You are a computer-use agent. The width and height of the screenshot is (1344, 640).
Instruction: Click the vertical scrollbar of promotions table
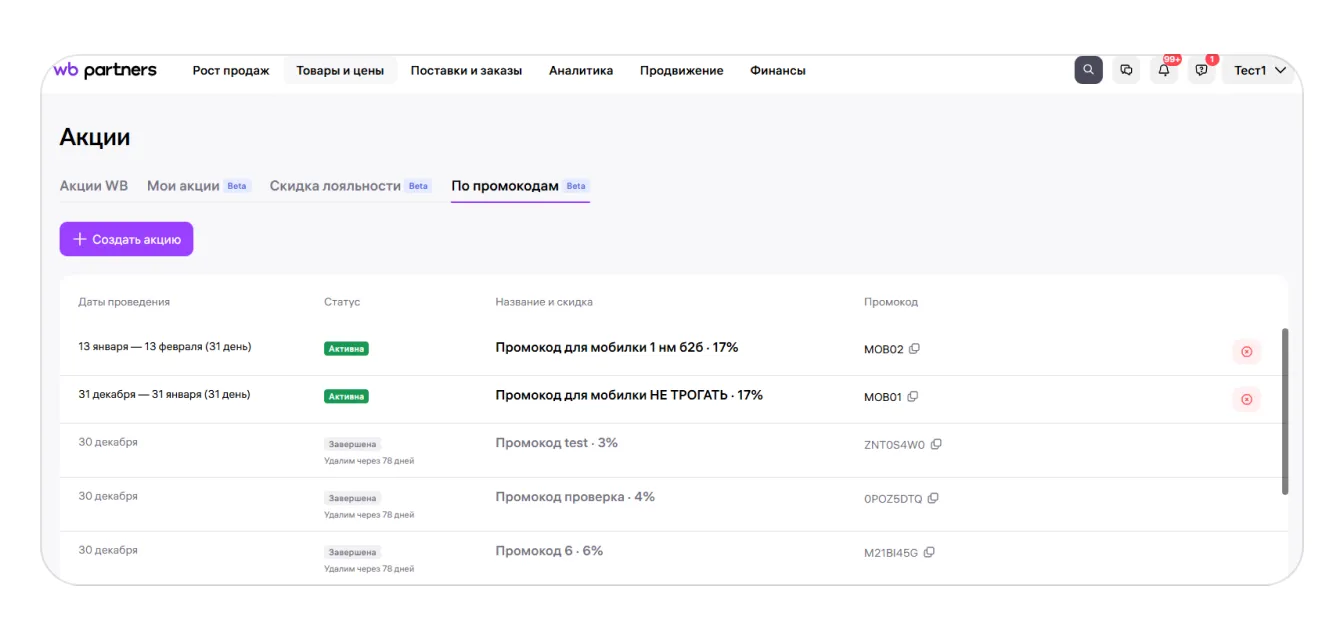tap(1285, 410)
